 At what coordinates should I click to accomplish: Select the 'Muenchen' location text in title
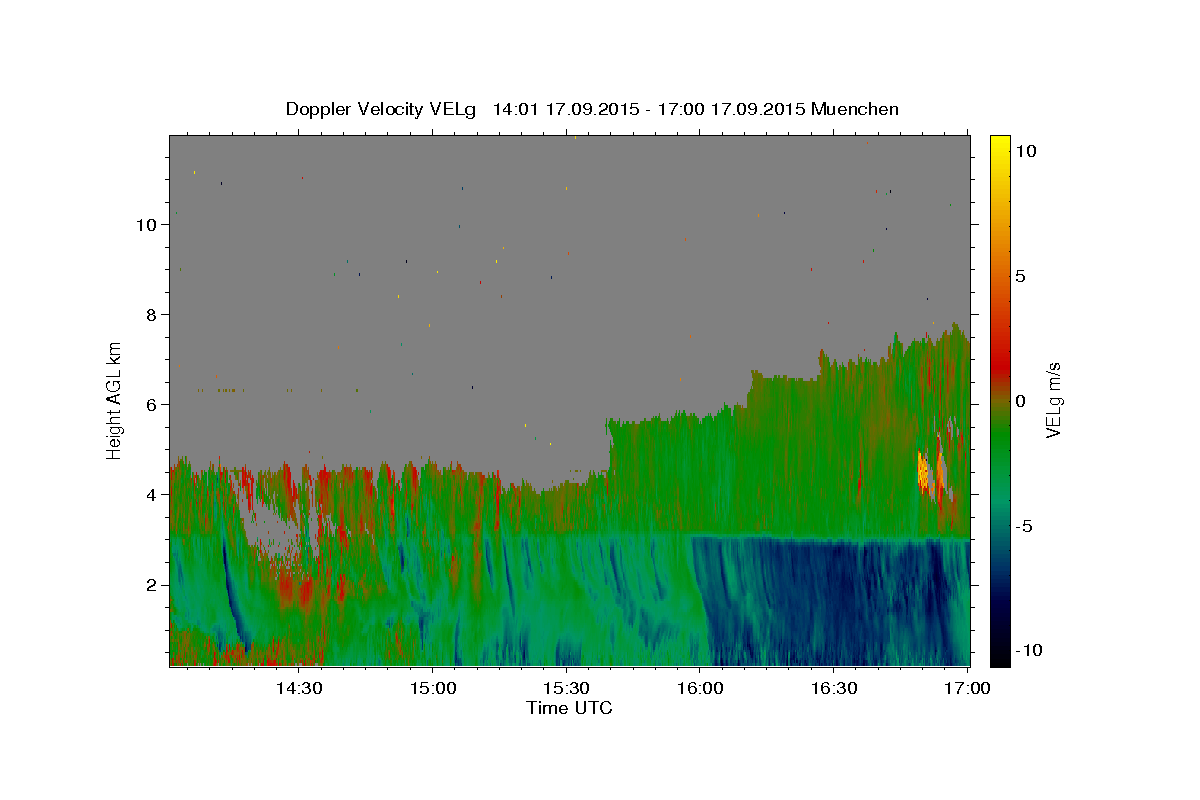(855, 109)
